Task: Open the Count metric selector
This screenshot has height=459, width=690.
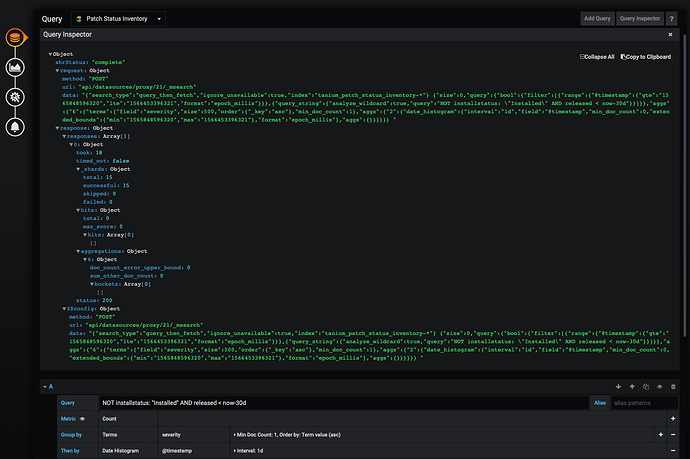Action: pyautogui.click(x=110, y=418)
